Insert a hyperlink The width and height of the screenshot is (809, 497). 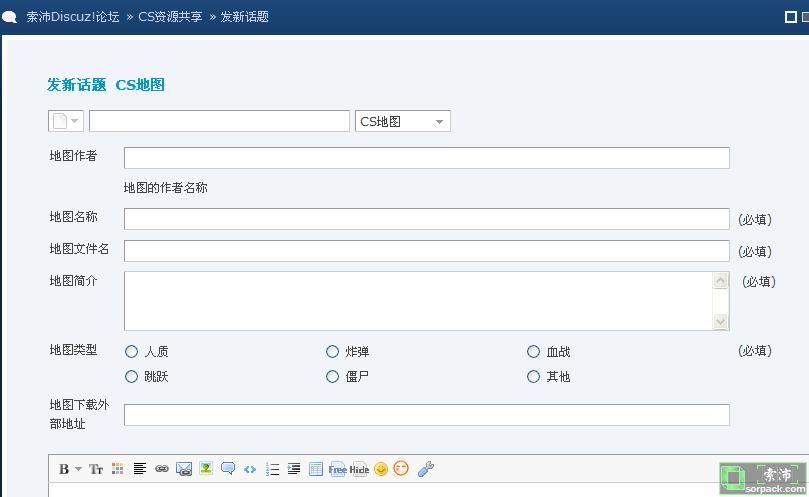point(162,469)
